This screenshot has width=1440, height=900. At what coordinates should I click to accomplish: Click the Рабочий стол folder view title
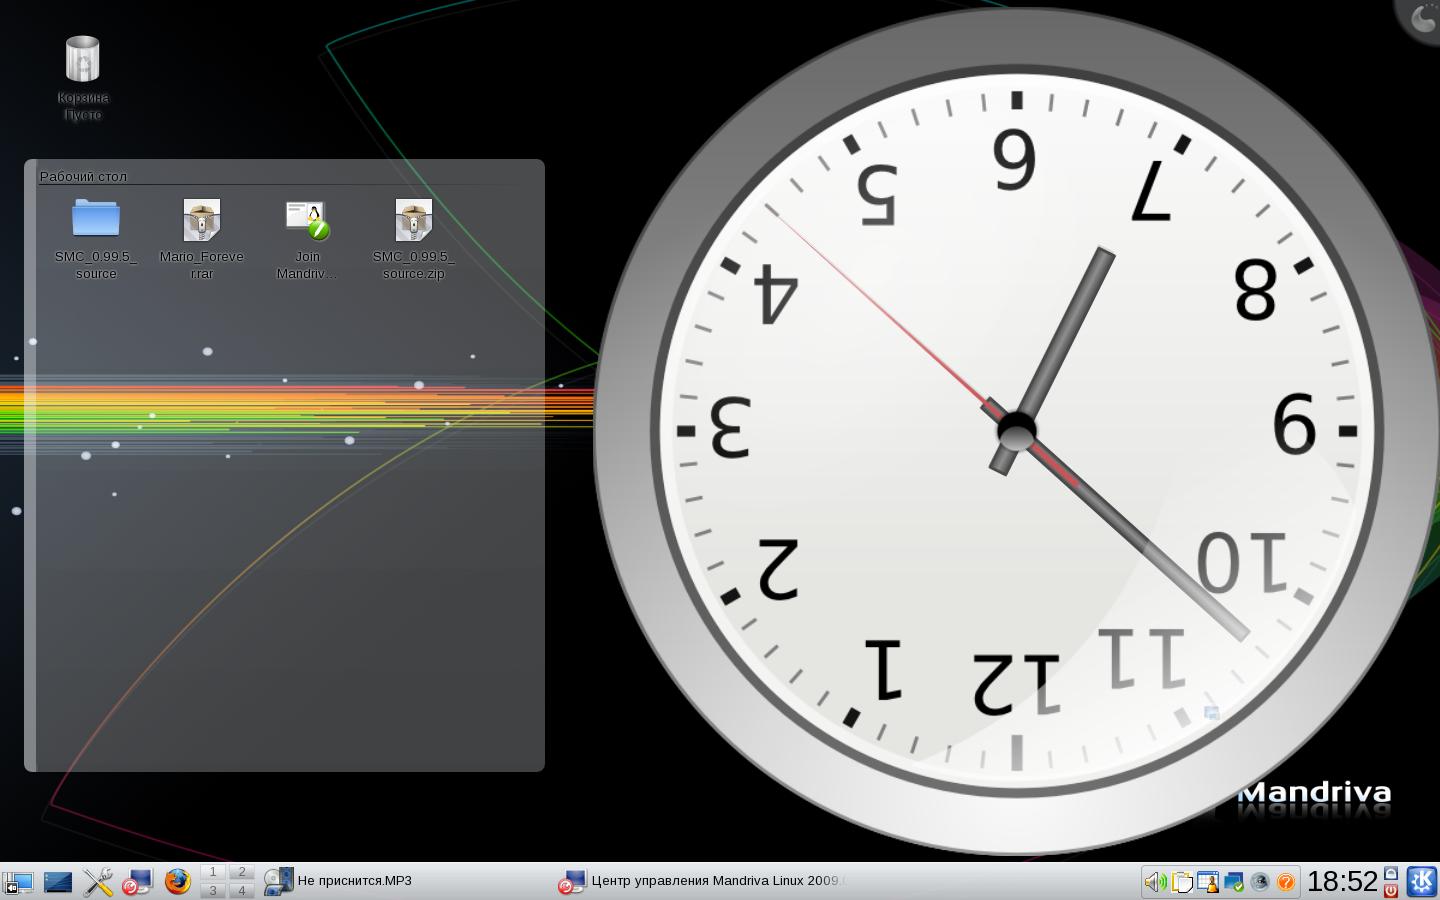[x=83, y=176]
